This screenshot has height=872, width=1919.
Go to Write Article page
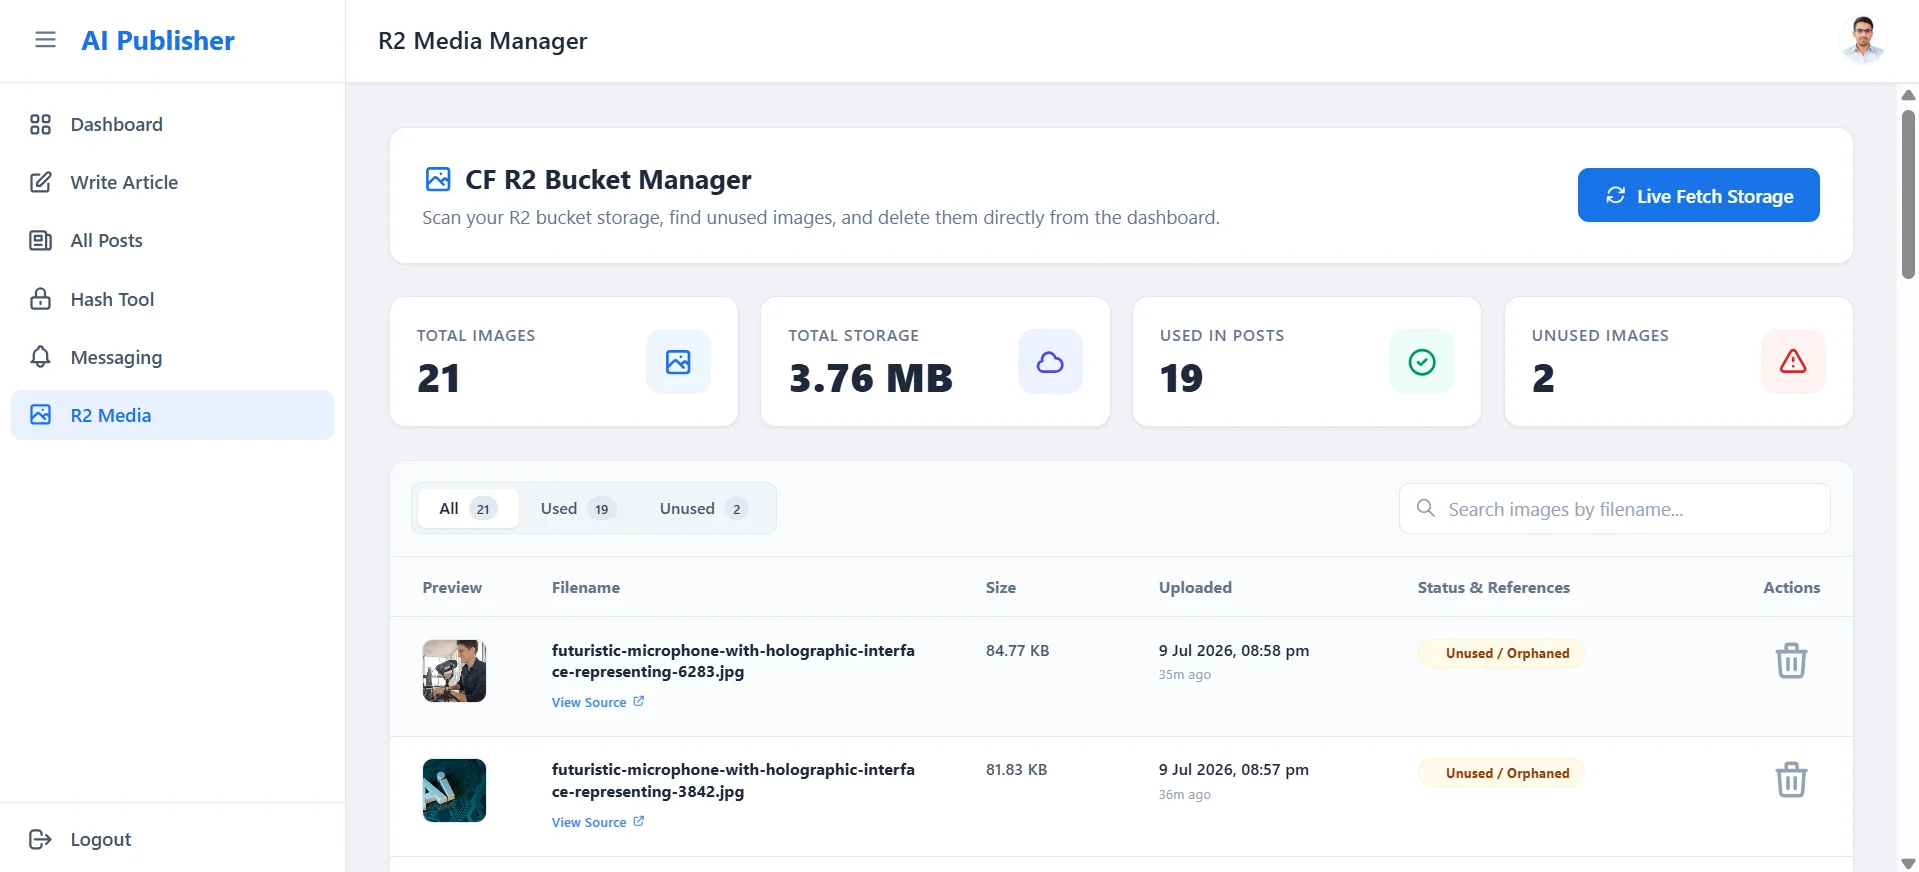pyautogui.click(x=172, y=182)
